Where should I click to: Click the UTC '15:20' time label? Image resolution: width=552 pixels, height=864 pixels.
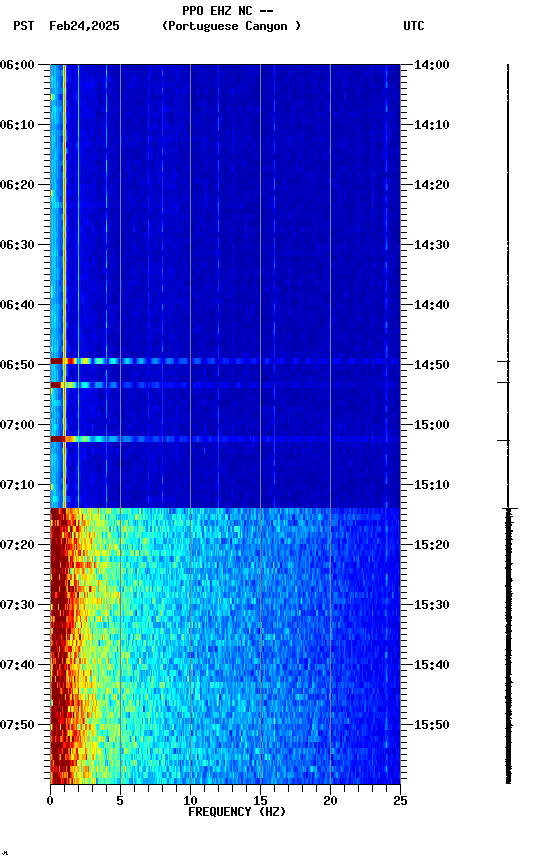432,545
